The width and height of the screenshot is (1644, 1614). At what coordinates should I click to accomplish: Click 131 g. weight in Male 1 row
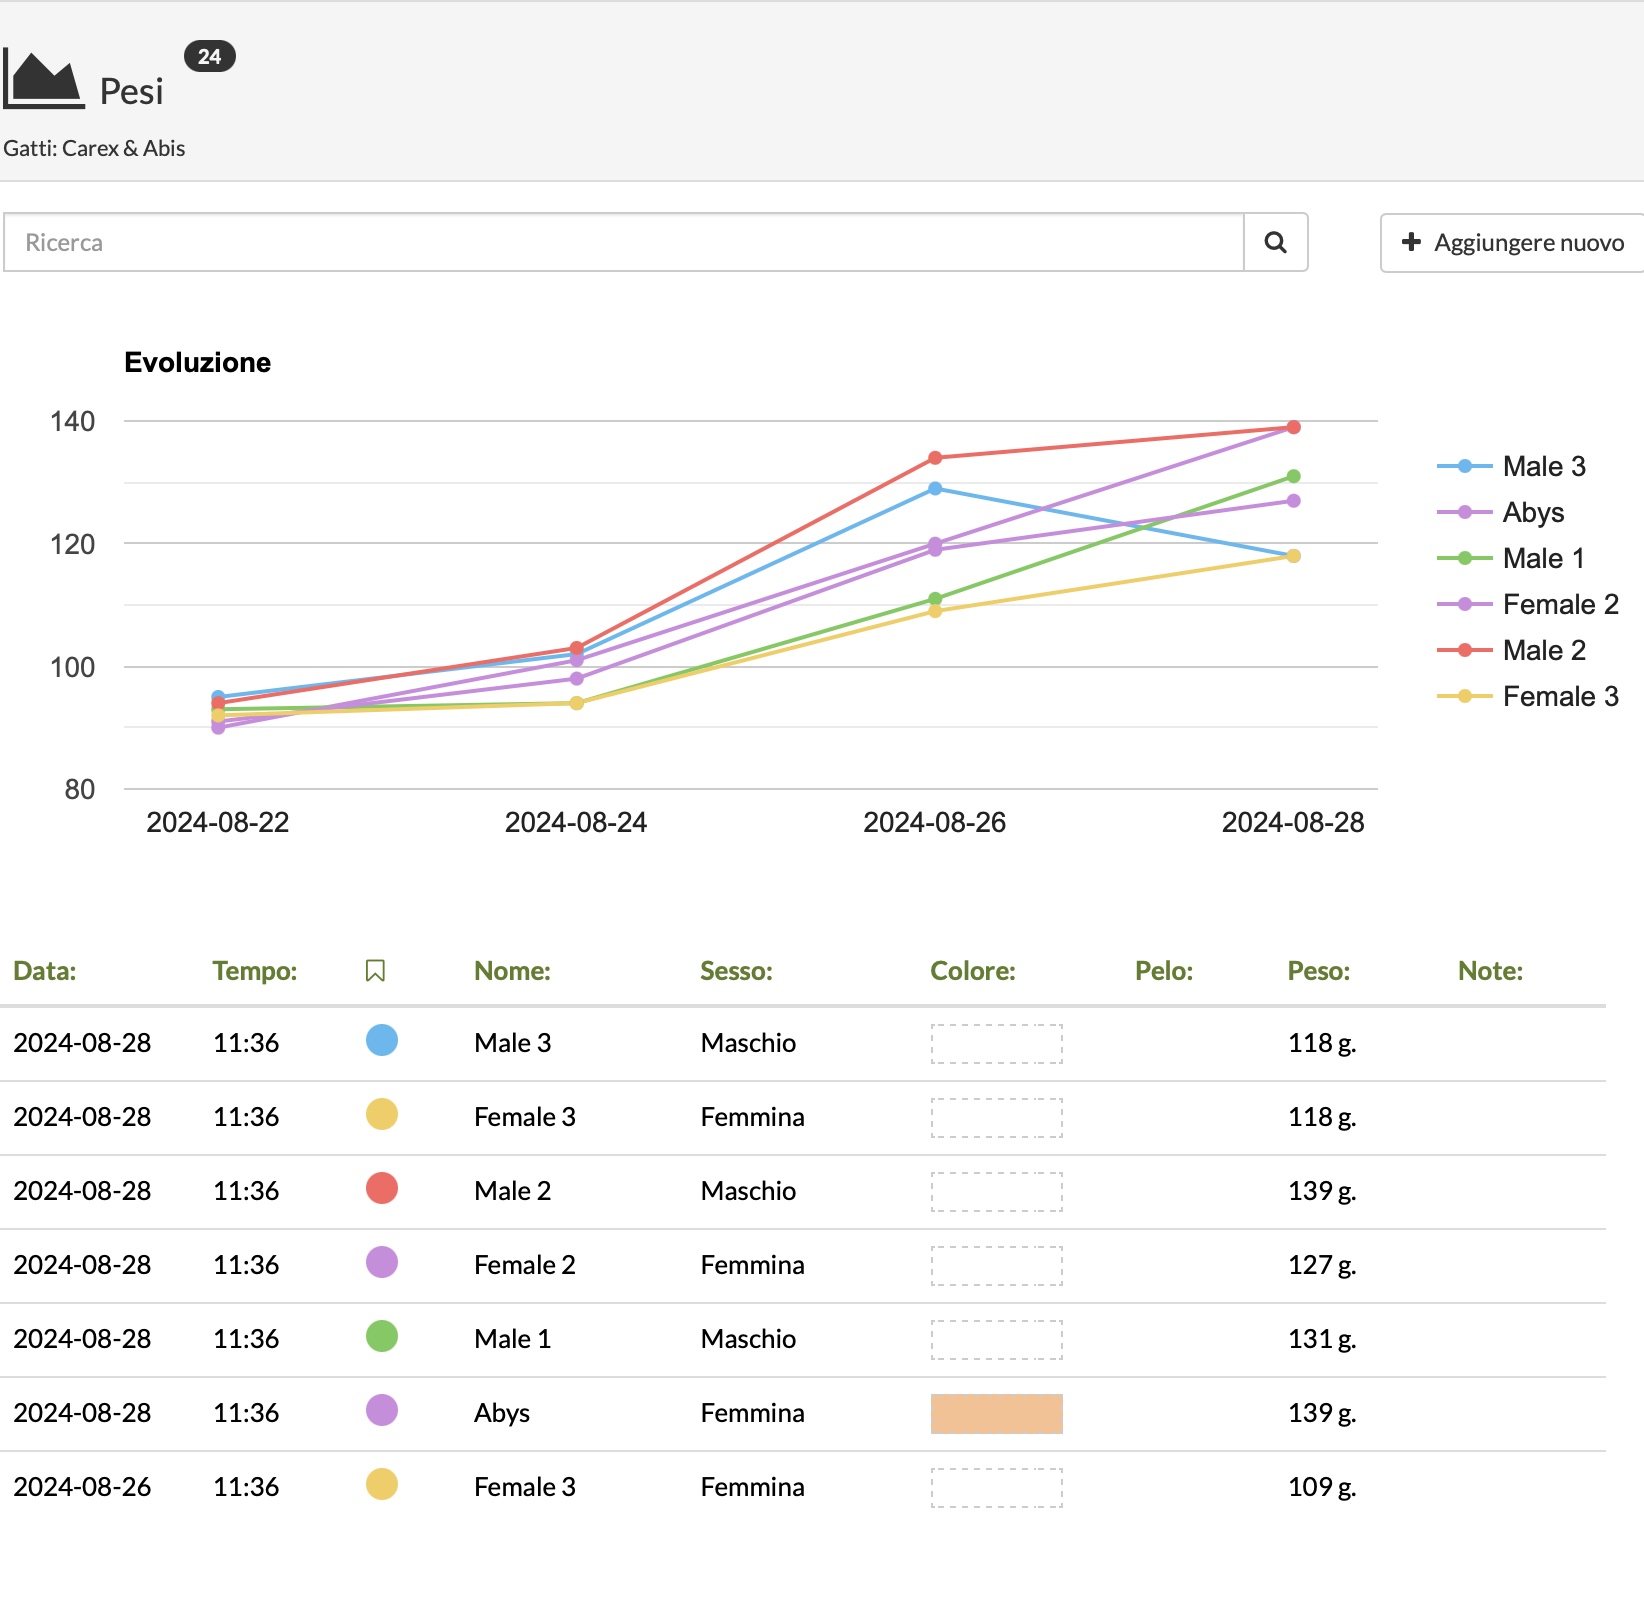pos(1322,1339)
